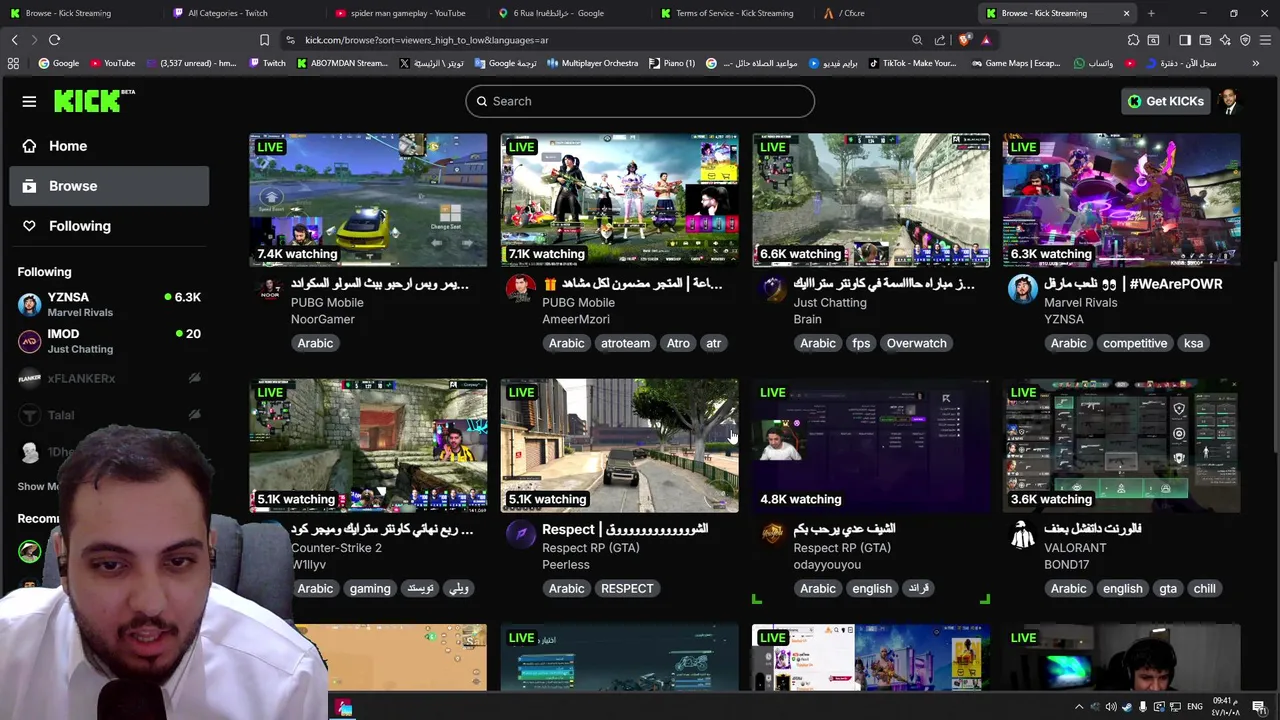The height and width of the screenshot is (720, 1280).
Task: Select the chill tag under BOND17
Action: [1204, 588]
